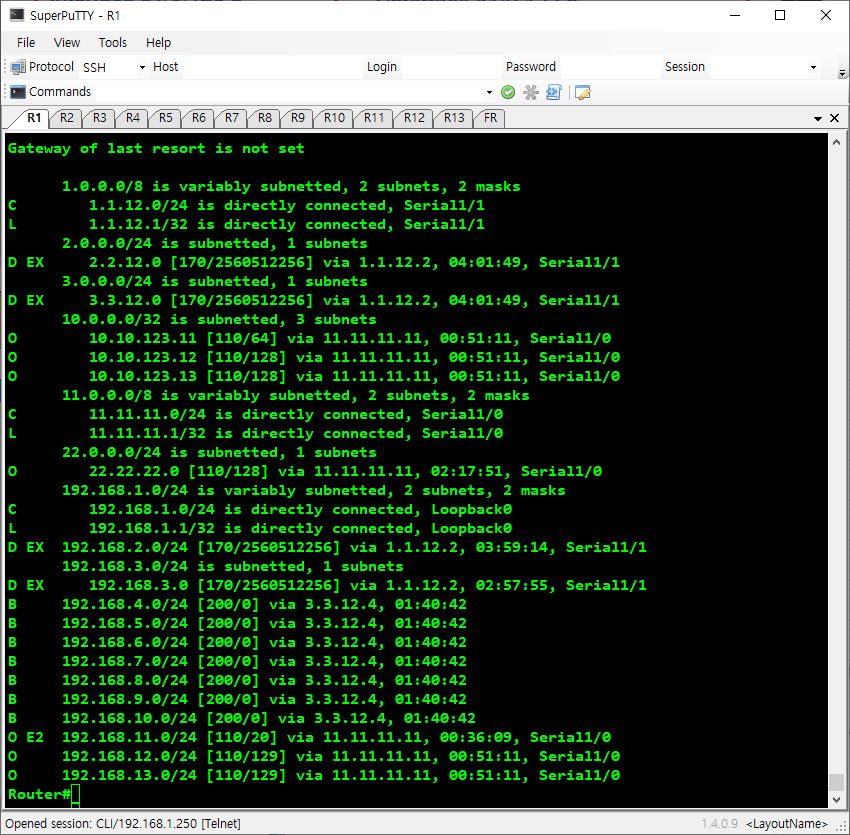Focus the Password input field

point(609,67)
